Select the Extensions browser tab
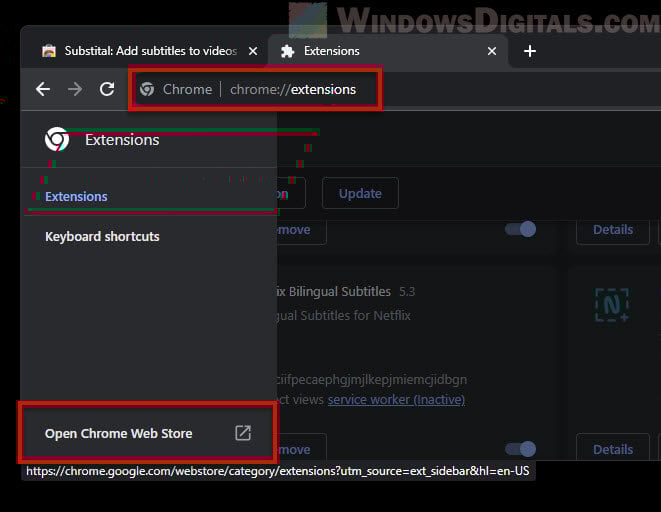This screenshot has height=512, width=661. point(388,51)
